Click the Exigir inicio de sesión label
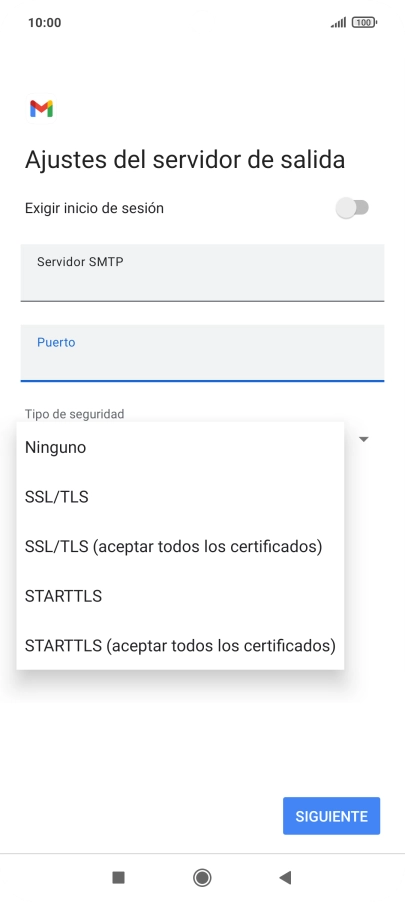 (x=94, y=208)
